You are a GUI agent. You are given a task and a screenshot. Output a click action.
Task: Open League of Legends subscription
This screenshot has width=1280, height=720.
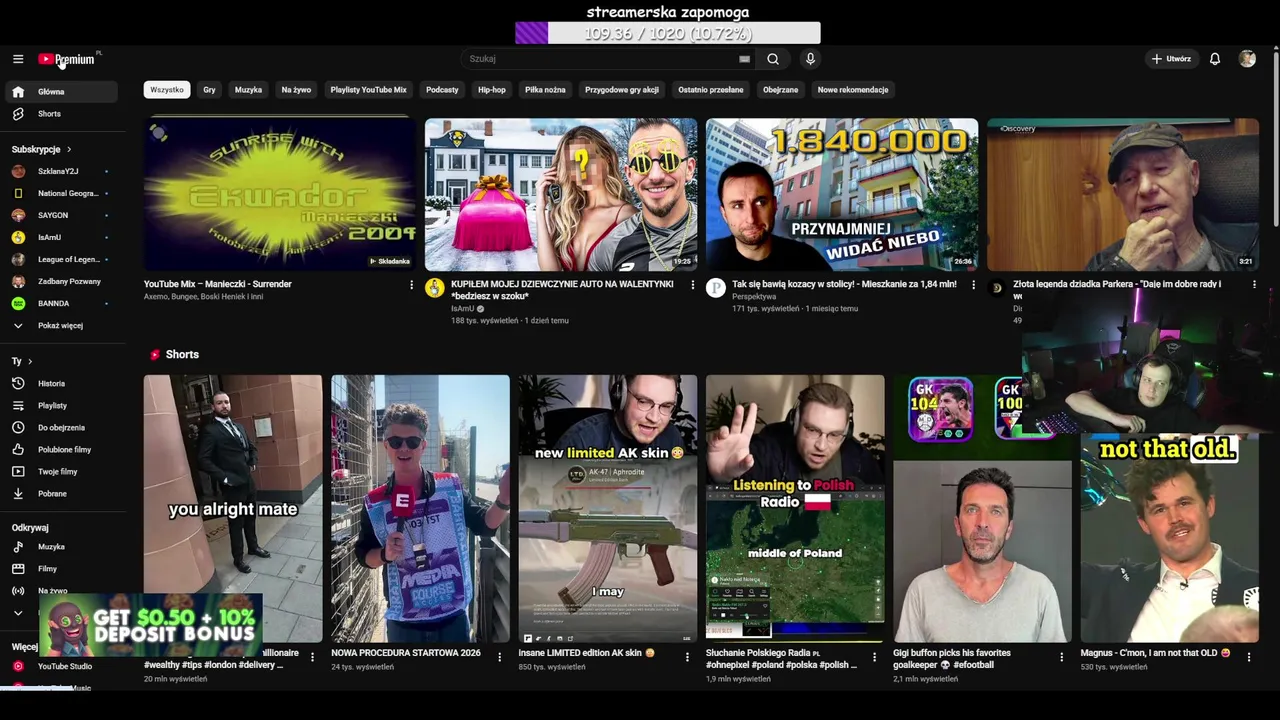pos(60,260)
